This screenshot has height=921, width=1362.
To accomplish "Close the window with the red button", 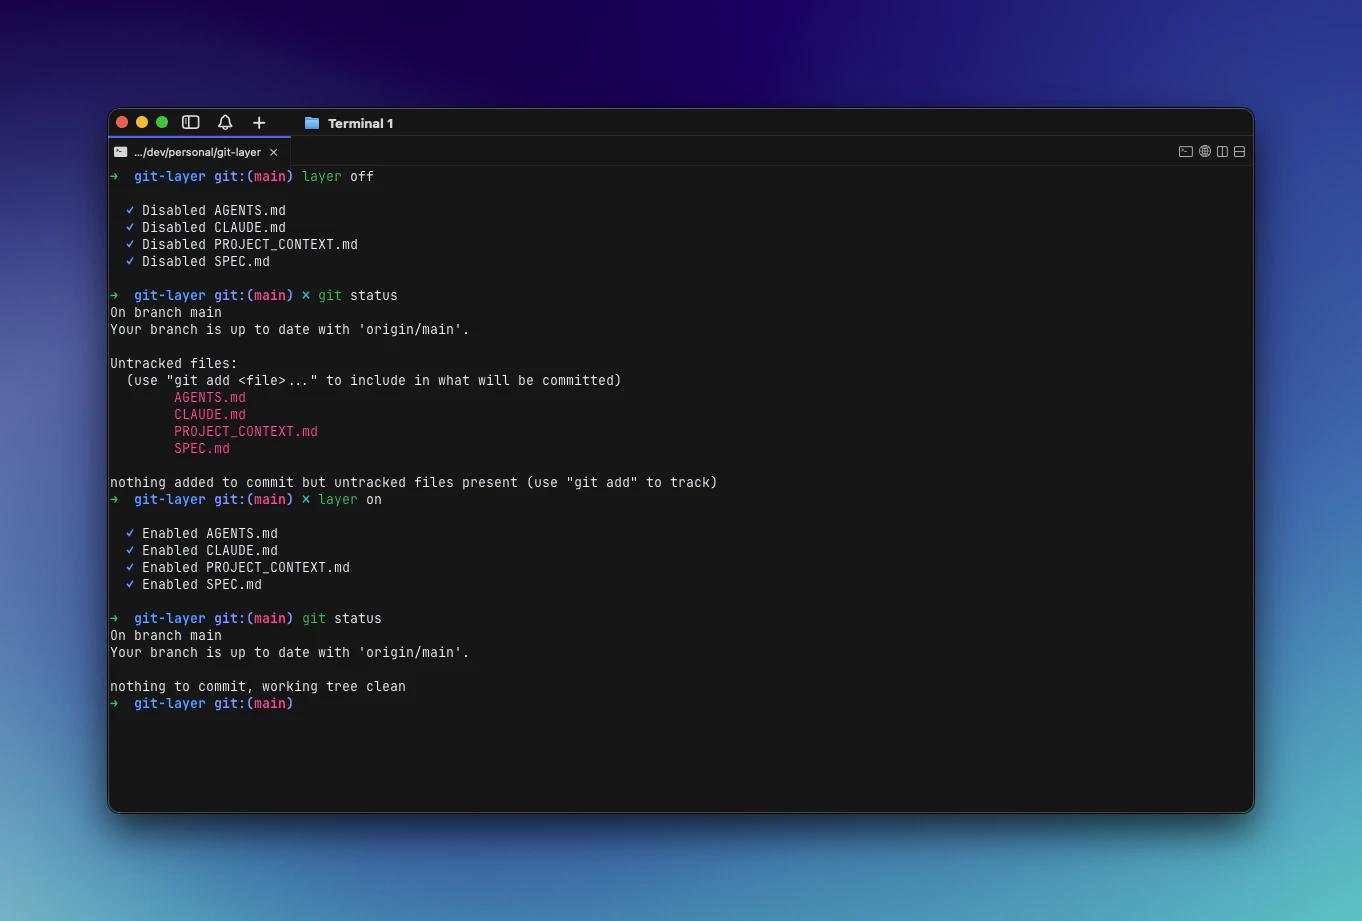I will coord(122,122).
